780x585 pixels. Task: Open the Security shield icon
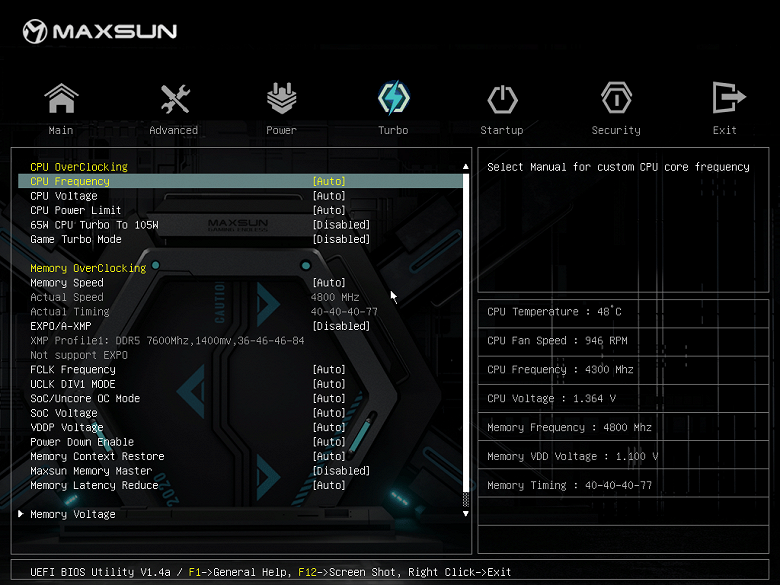pyautogui.click(x=616, y=98)
